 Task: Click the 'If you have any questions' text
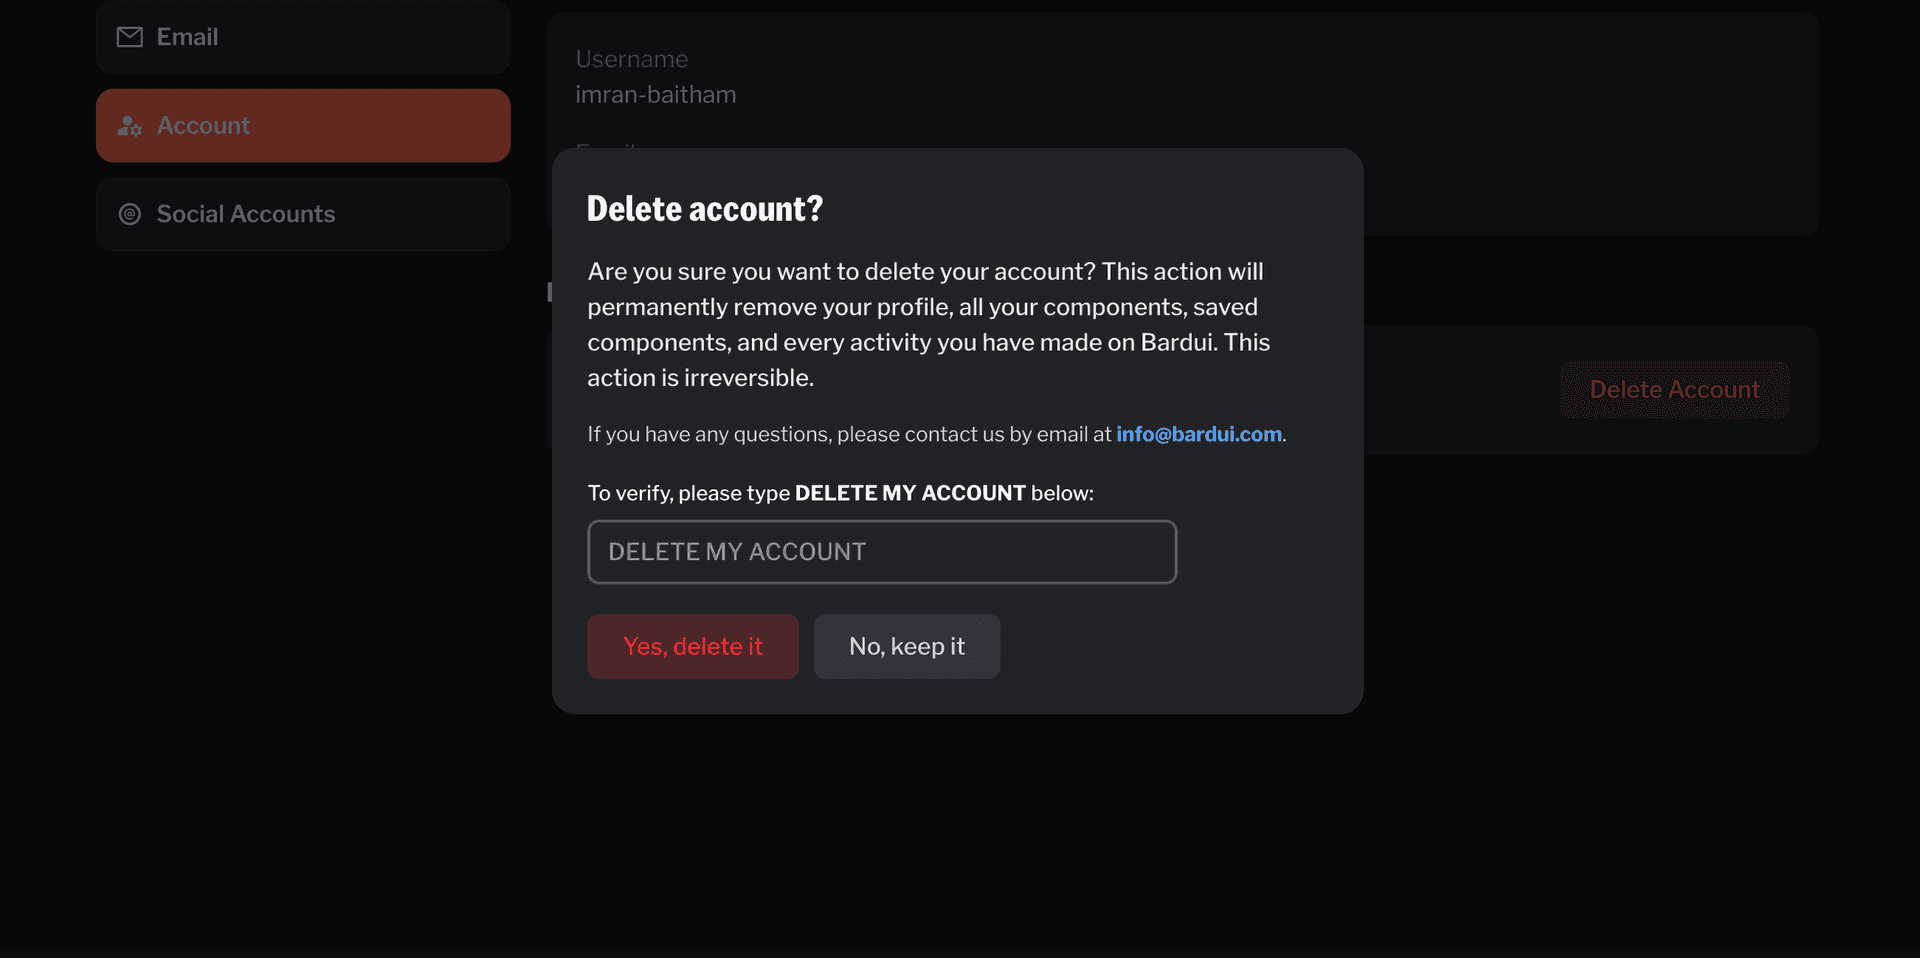pyautogui.click(x=848, y=434)
